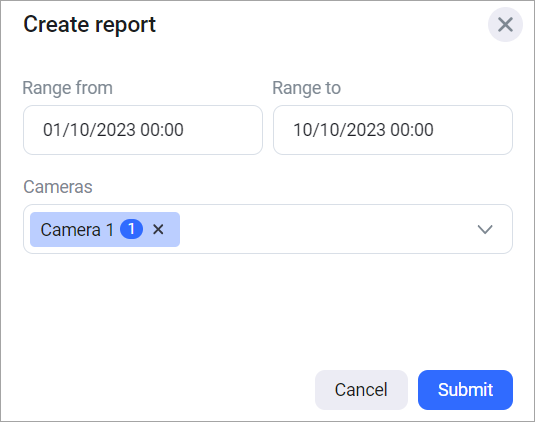Select the Camera 1 chip
This screenshot has height=422, width=535.
105,229
